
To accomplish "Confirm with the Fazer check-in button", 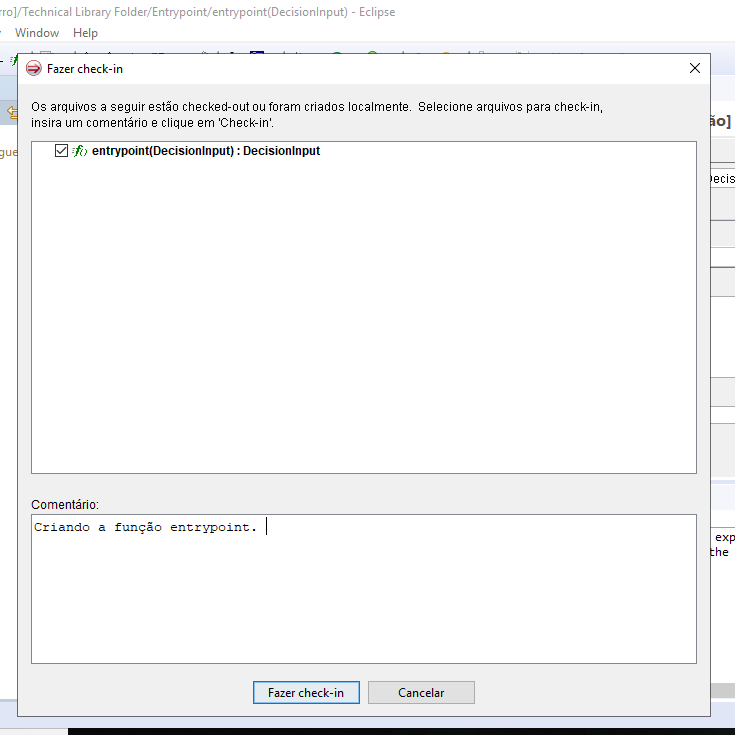I will [306, 692].
